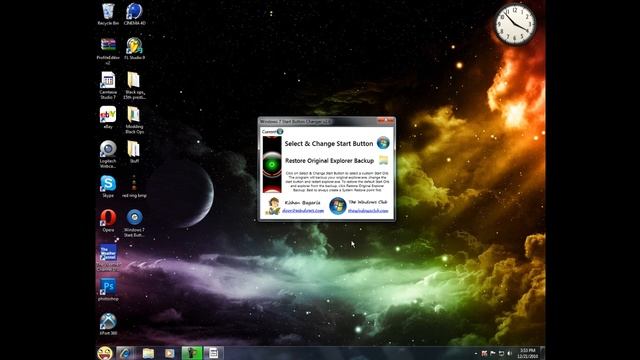The width and height of the screenshot is (640, 360).
Task: Click the Kishan Bagaria avatar image
Action: click(273, 206)
